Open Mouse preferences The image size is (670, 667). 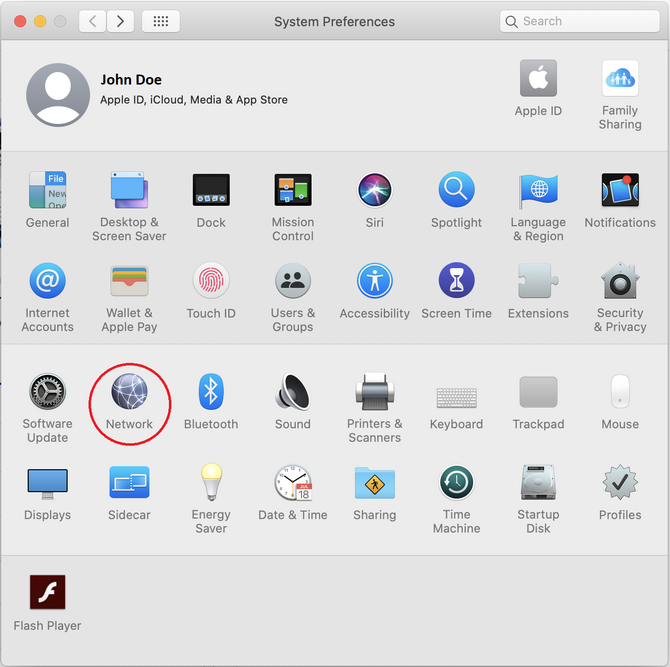[x=620, y=391]
